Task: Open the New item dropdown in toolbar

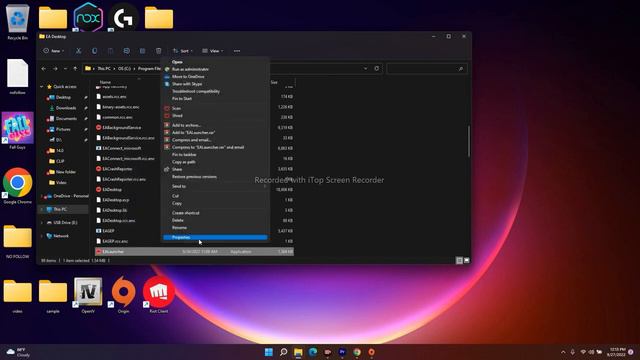Action: point(53,51)
